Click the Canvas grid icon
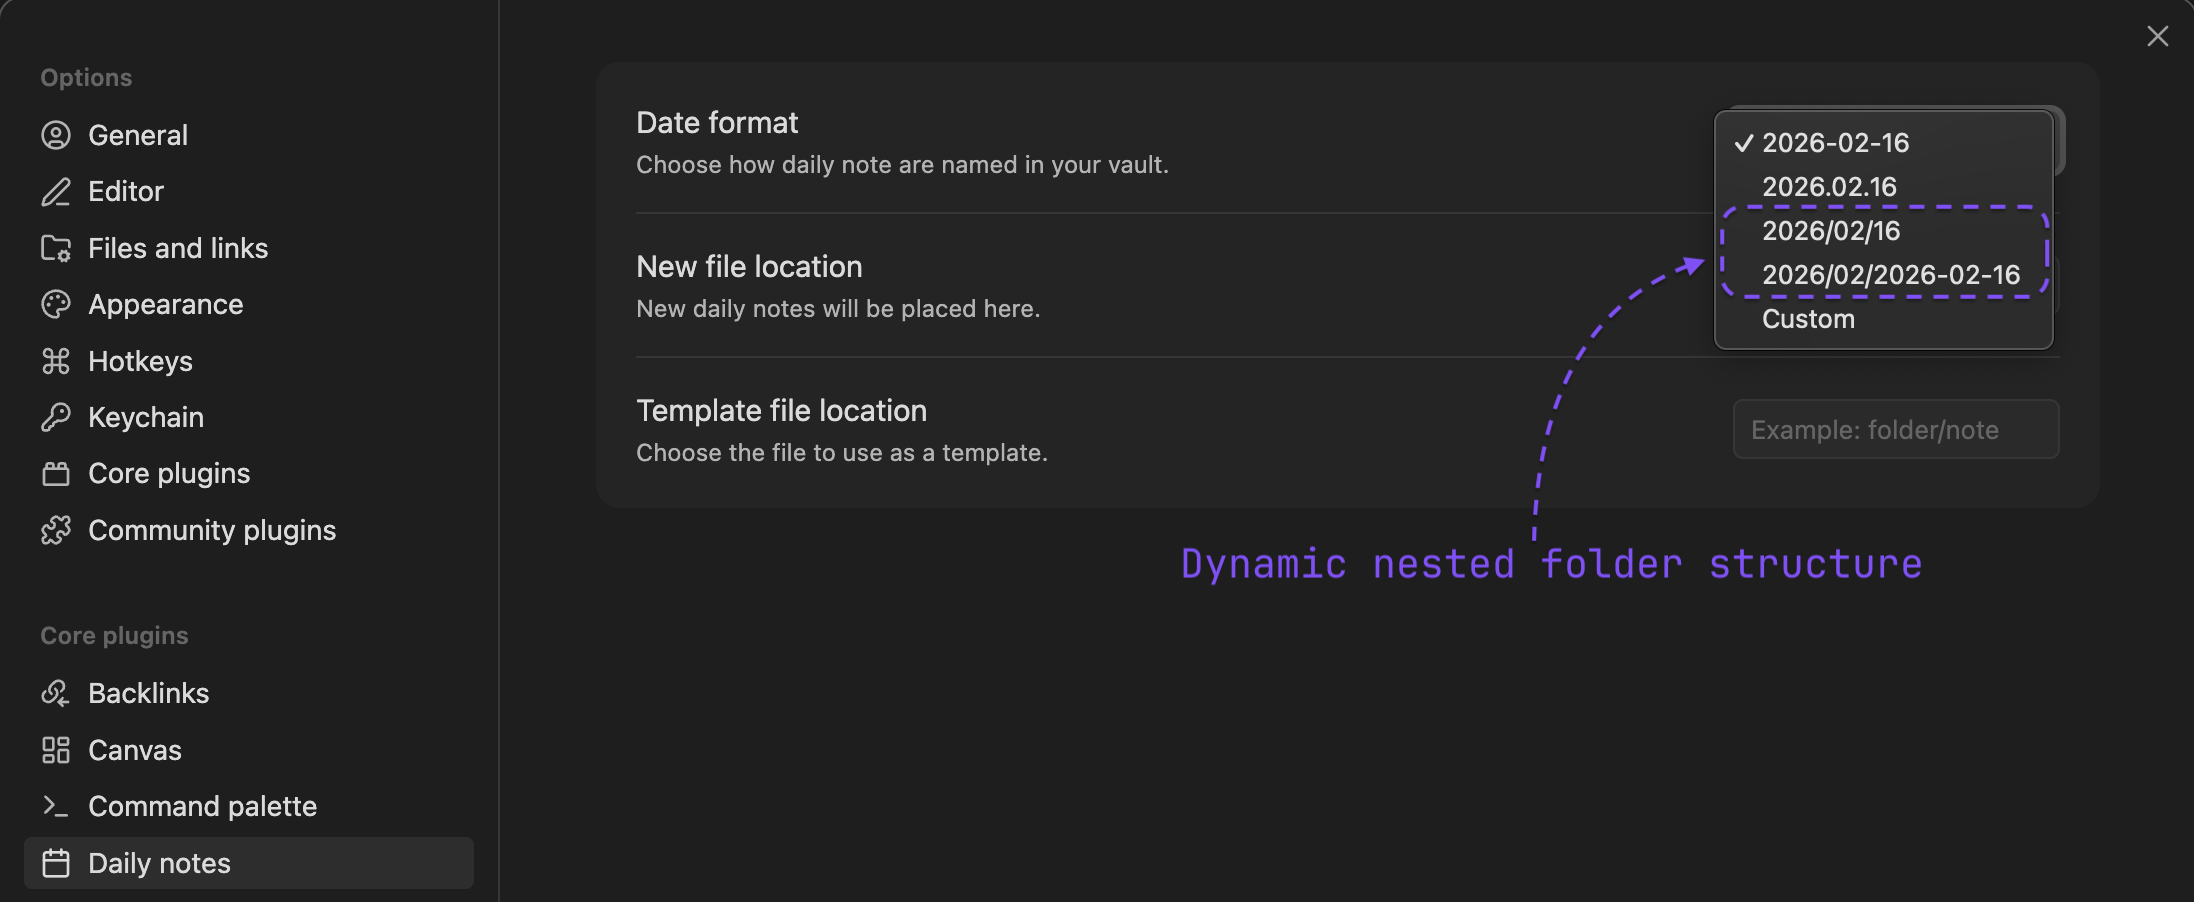This screenshot has height=902, width=2194. (56, 750)
